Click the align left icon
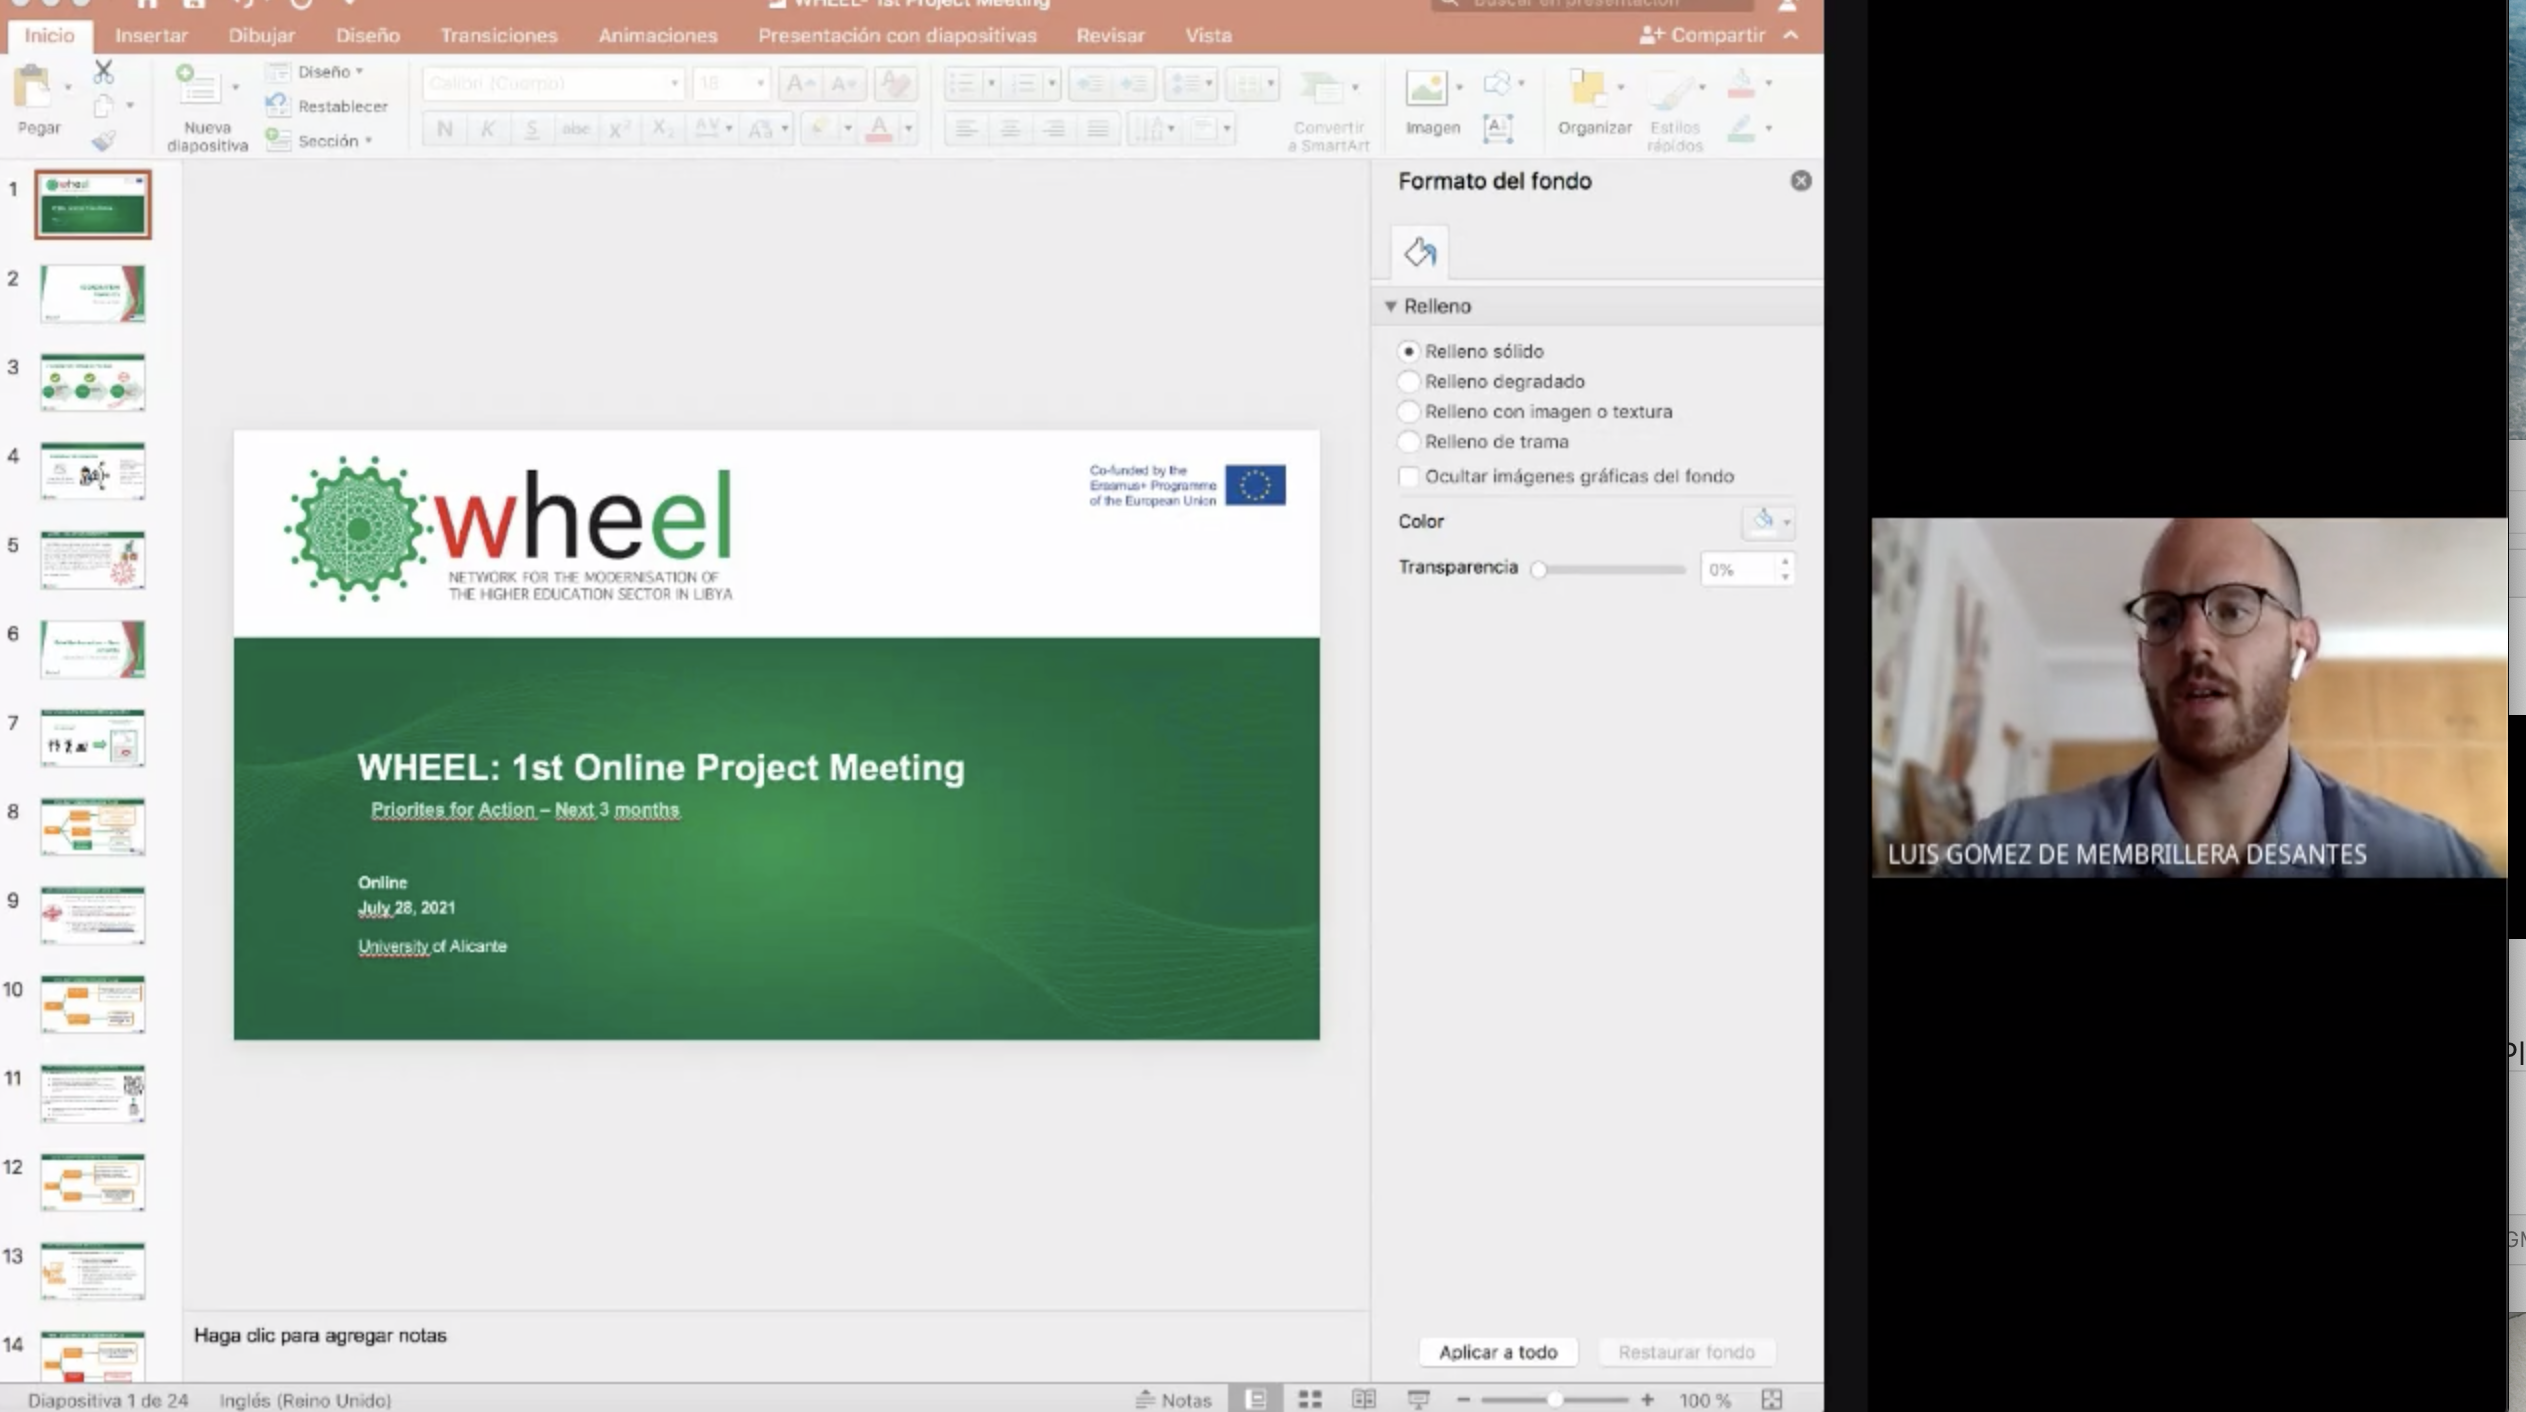 [x=965, y=128]
